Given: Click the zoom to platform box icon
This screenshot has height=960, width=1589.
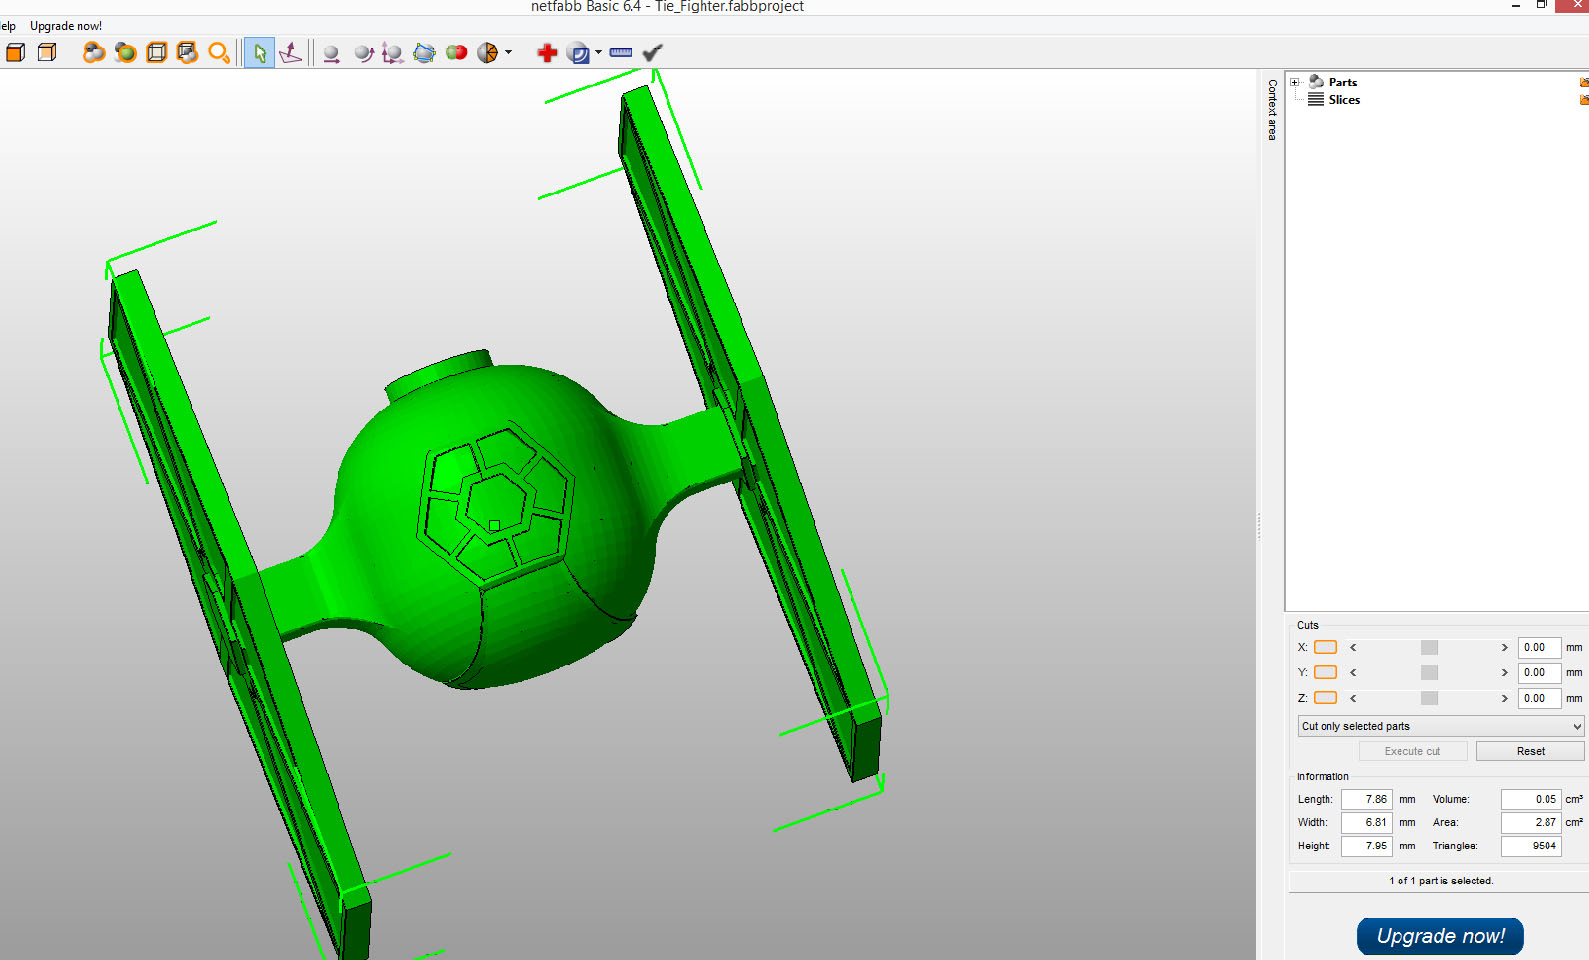Looking at the screenshot, I should pyautogui.click(x=157, y=53).
